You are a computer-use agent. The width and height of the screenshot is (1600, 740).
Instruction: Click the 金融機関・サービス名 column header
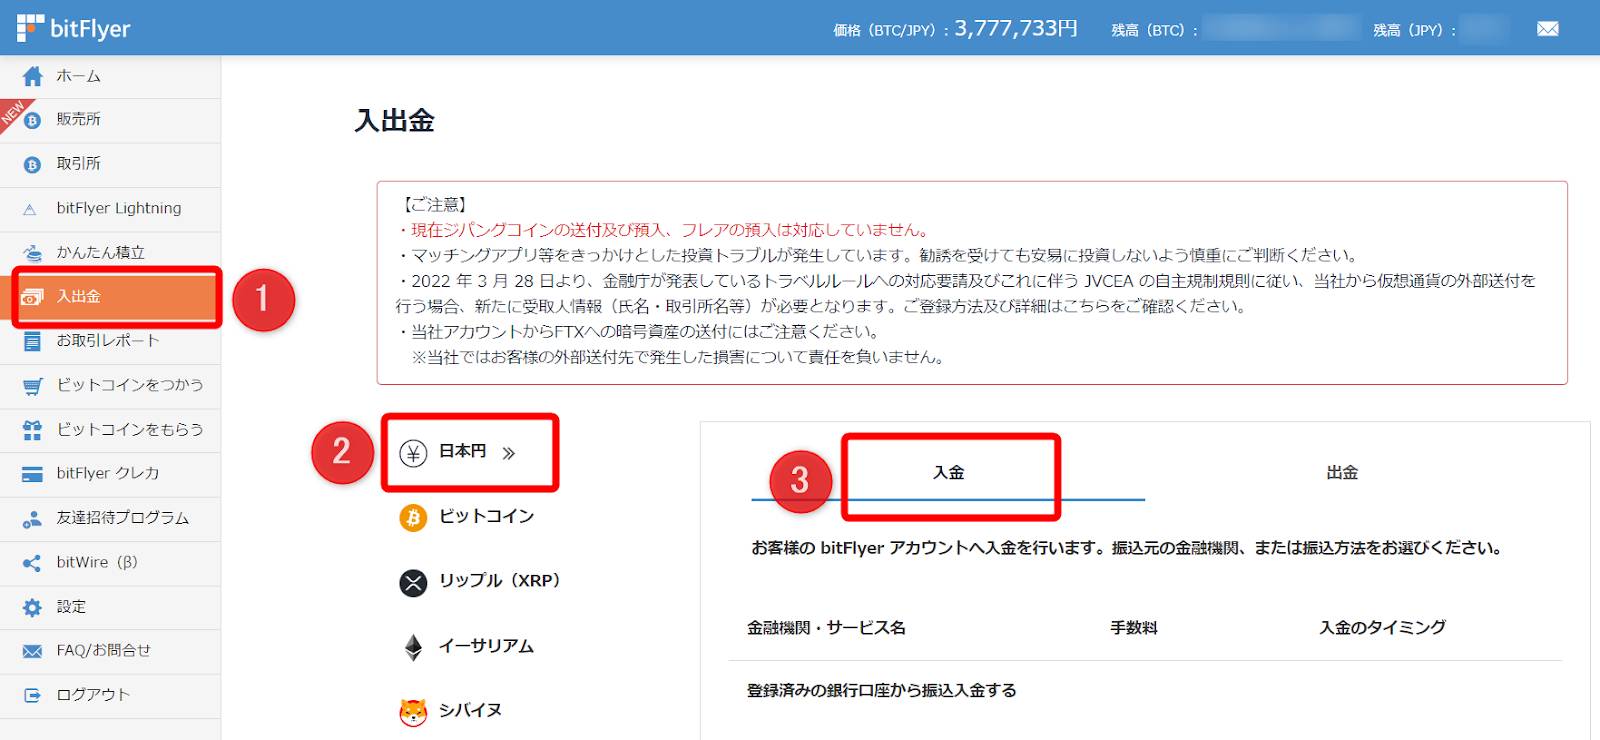tap(826, 628)
